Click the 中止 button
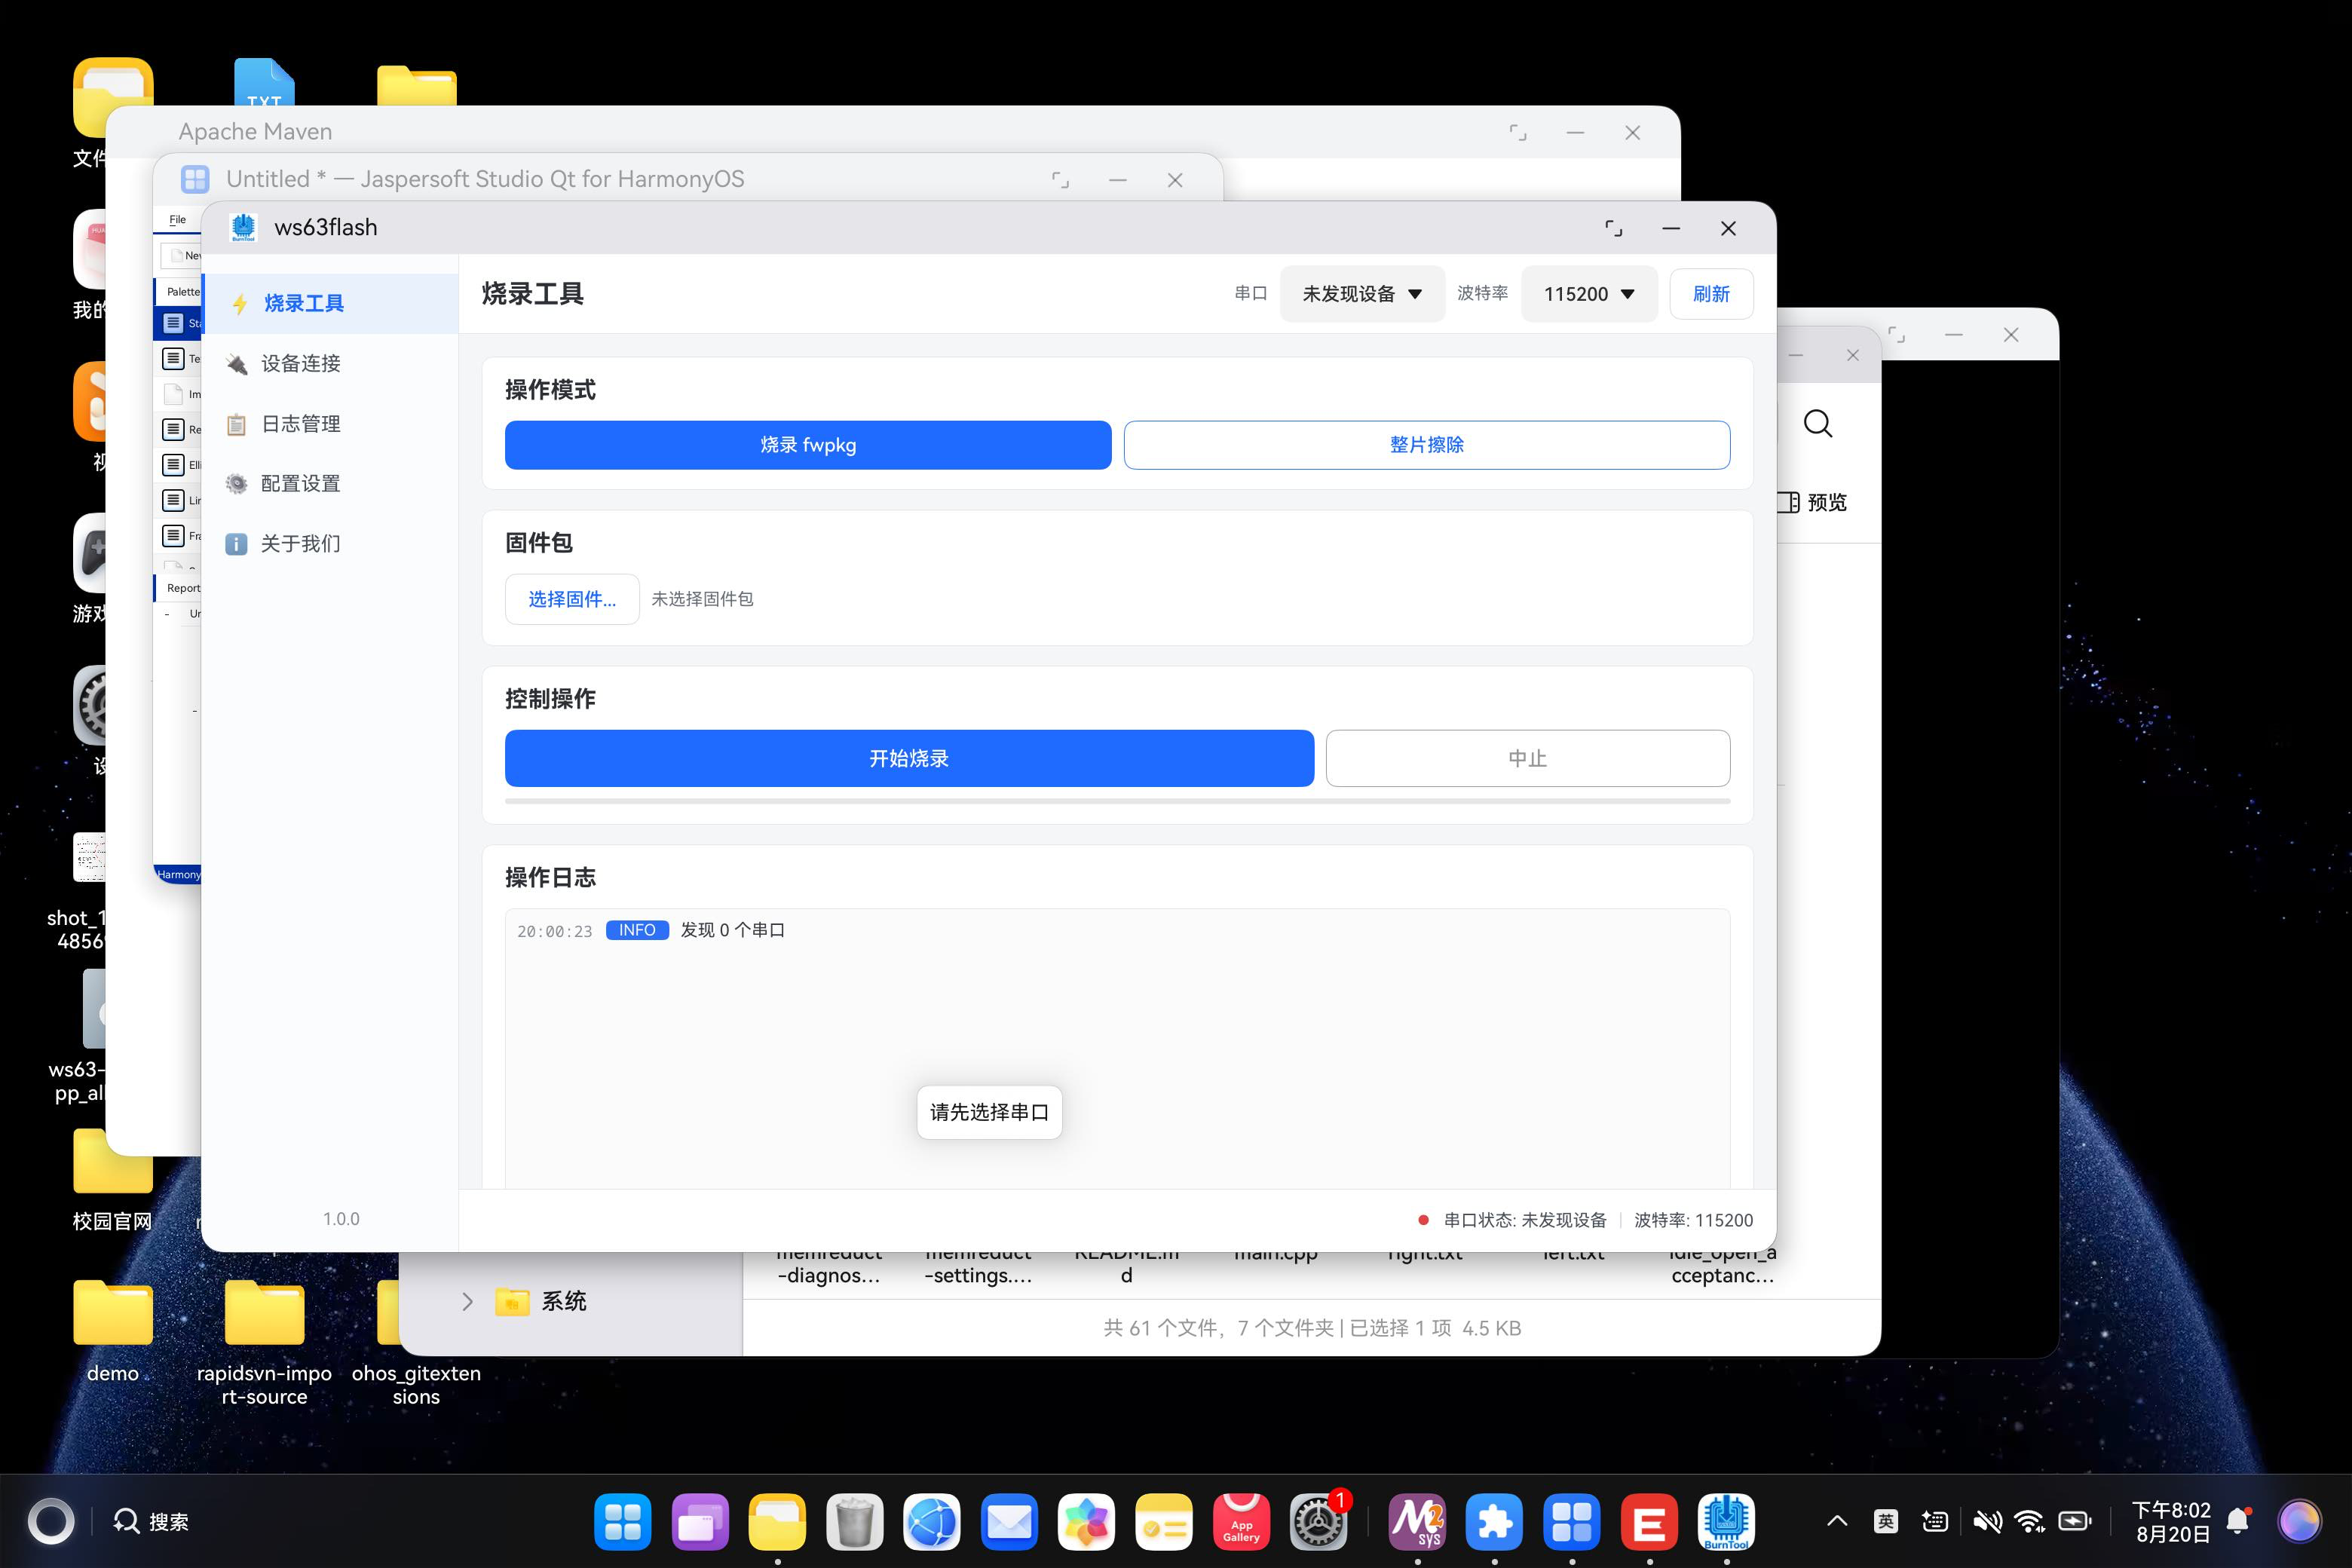This screenshot has width=2352, height=1568. pos(1528,758)
